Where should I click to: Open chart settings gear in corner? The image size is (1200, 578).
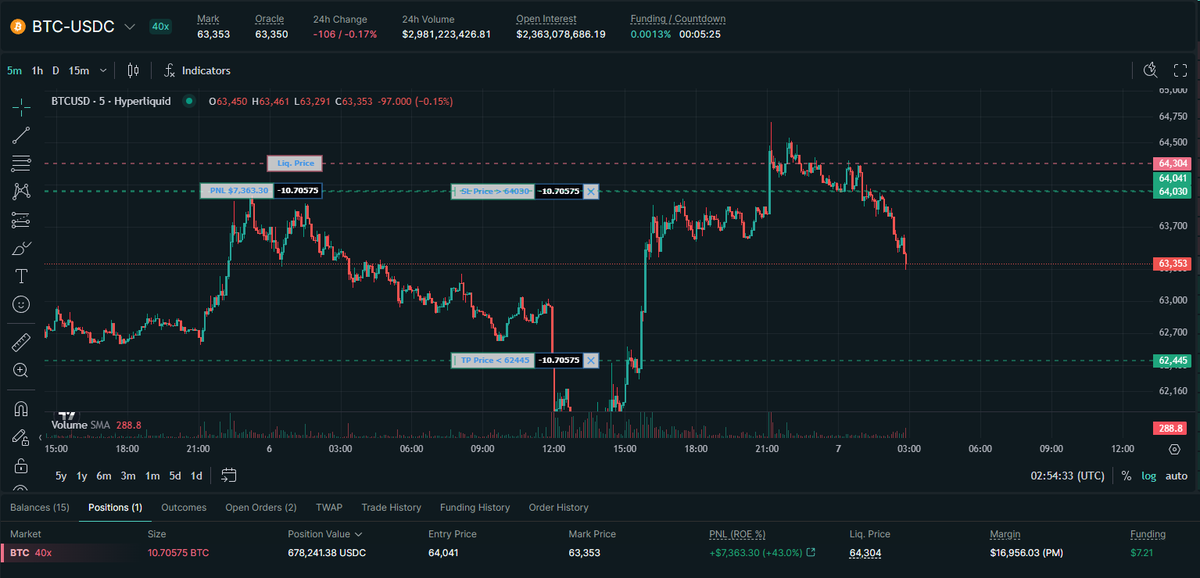click(x=1174, y=449)
